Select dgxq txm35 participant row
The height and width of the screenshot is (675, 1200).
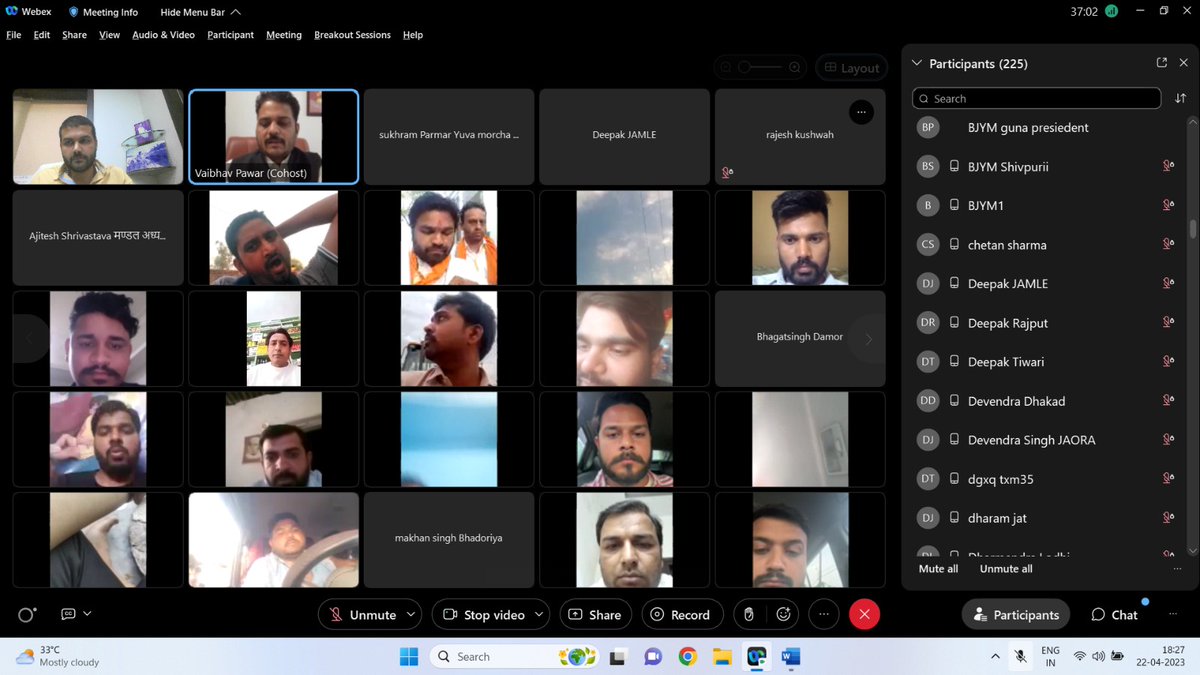click(x=1046, y=479)
